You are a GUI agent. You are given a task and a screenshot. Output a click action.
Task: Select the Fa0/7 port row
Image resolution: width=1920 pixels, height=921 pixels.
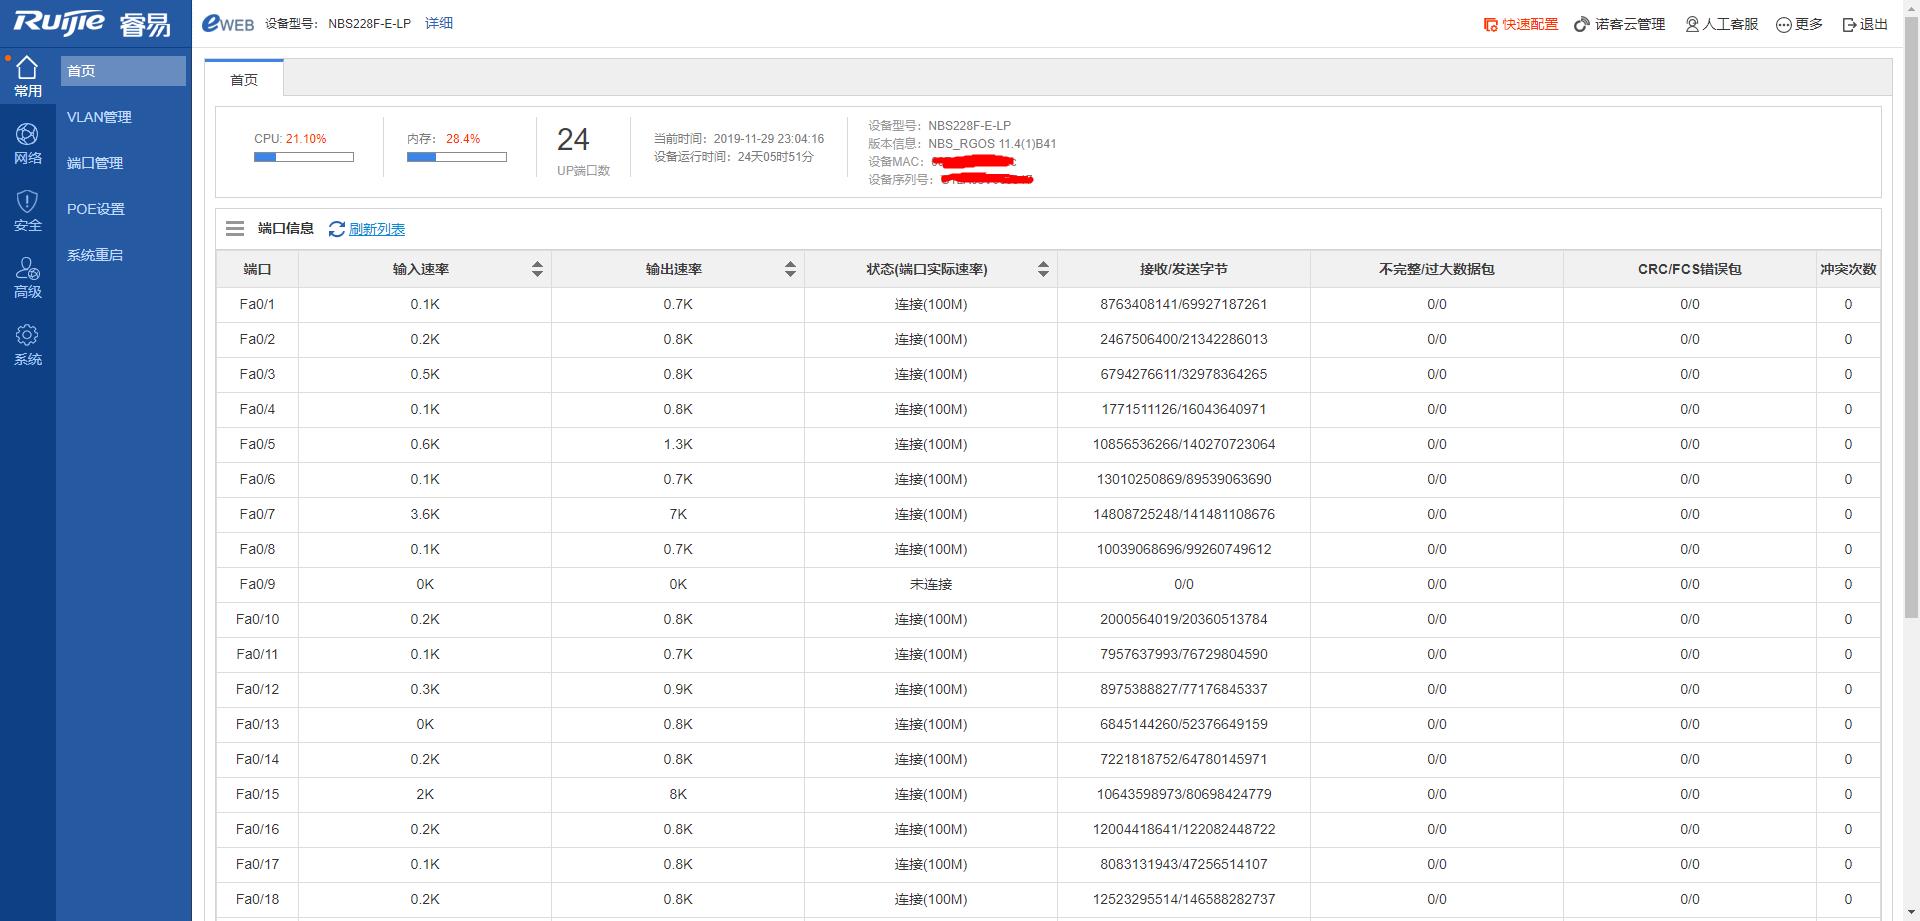coord(257,514)
